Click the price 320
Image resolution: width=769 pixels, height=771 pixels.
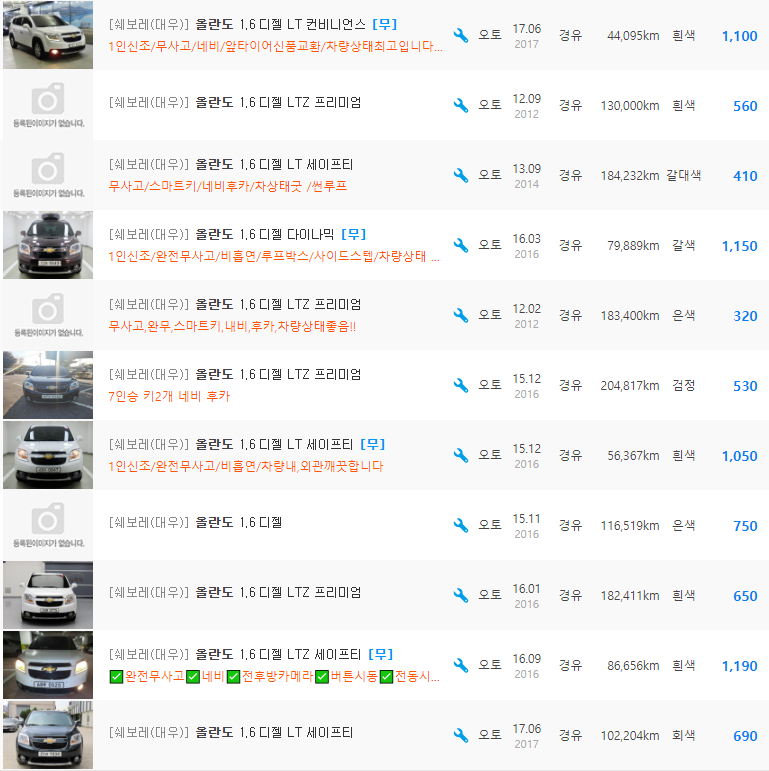[745, 316]
